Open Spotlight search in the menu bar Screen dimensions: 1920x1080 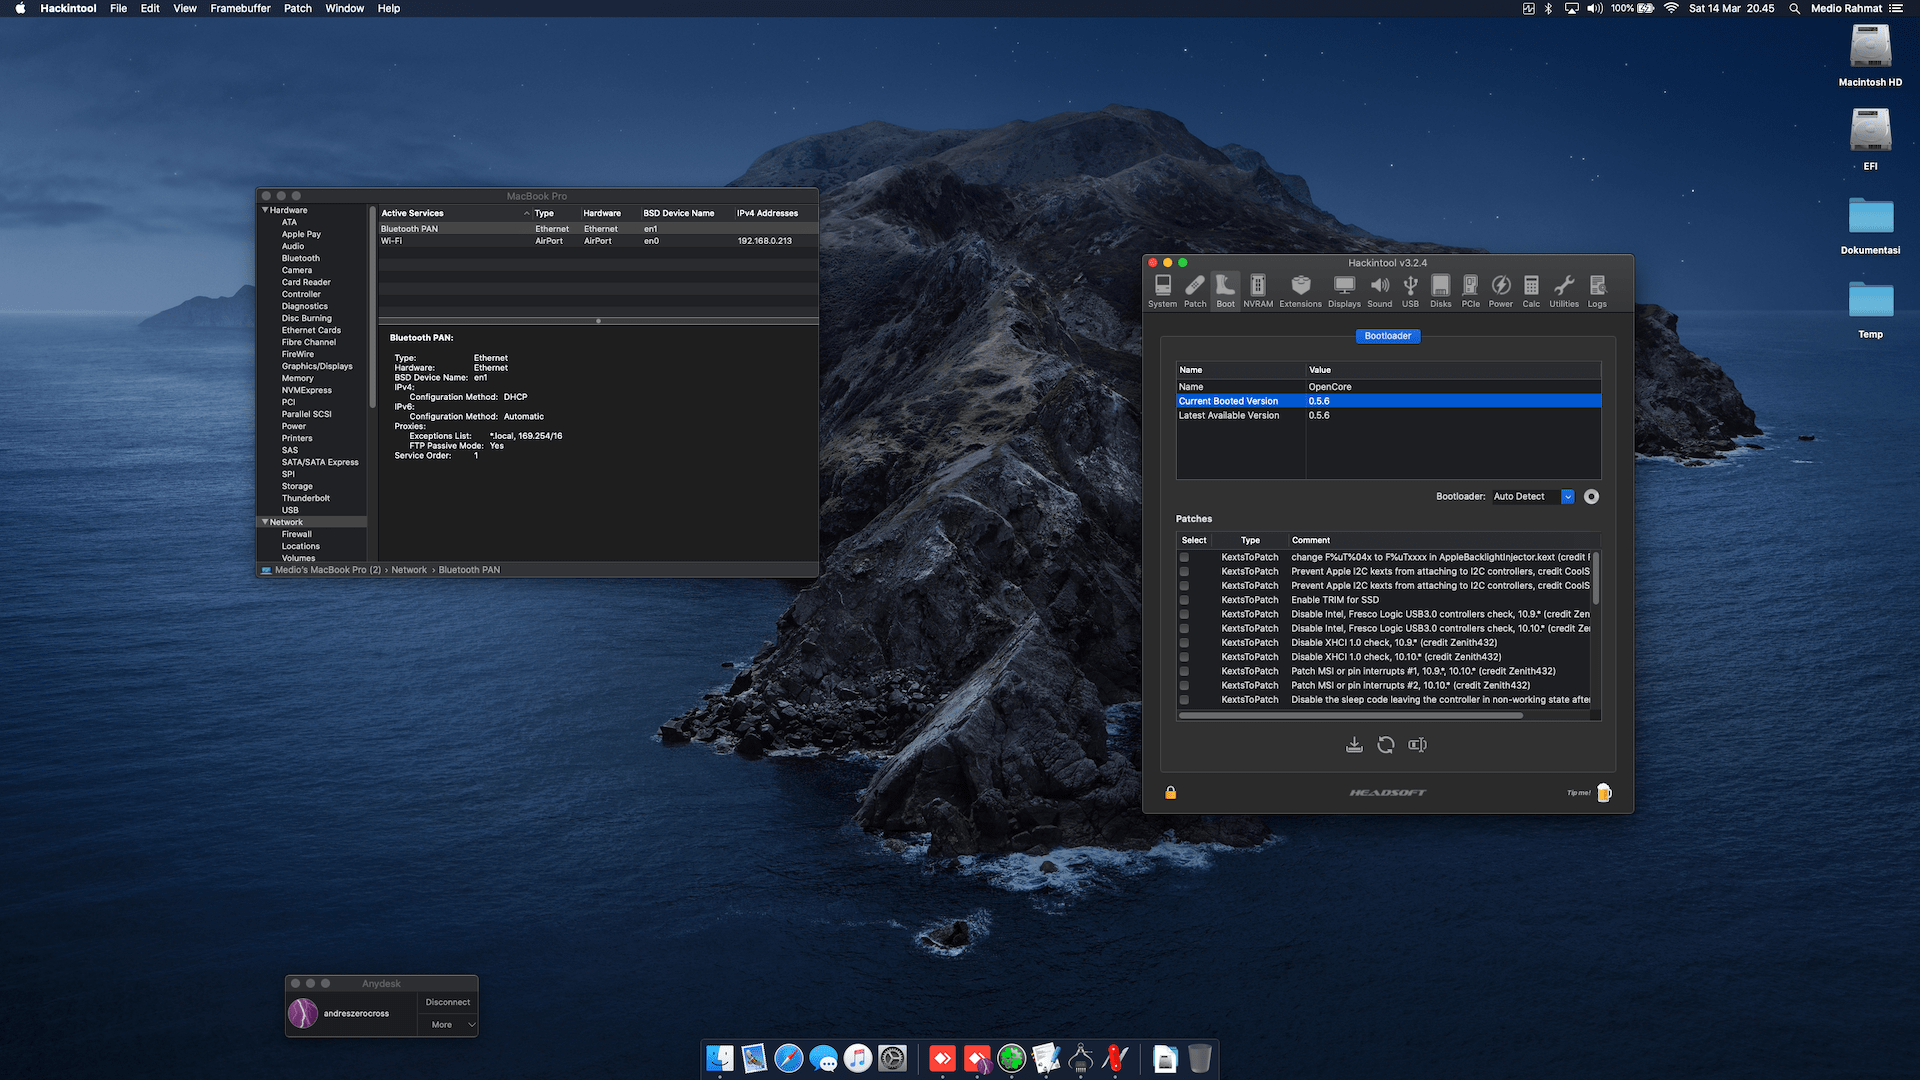pos(1794,8)
